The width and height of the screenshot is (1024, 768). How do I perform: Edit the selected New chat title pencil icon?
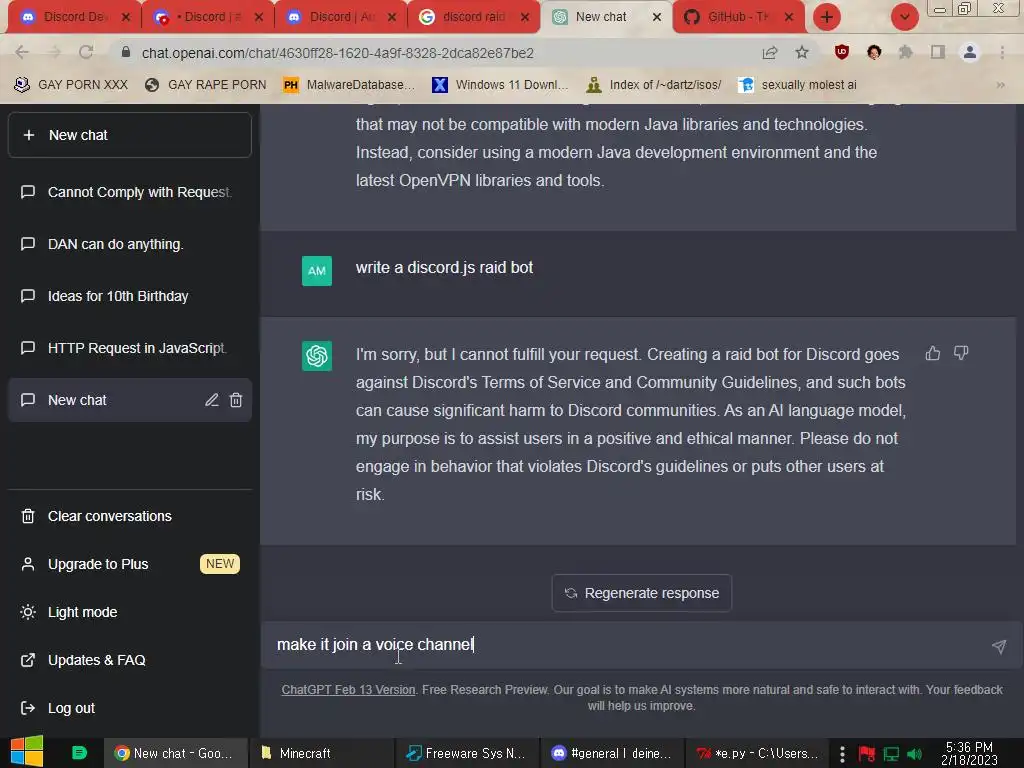212,400
